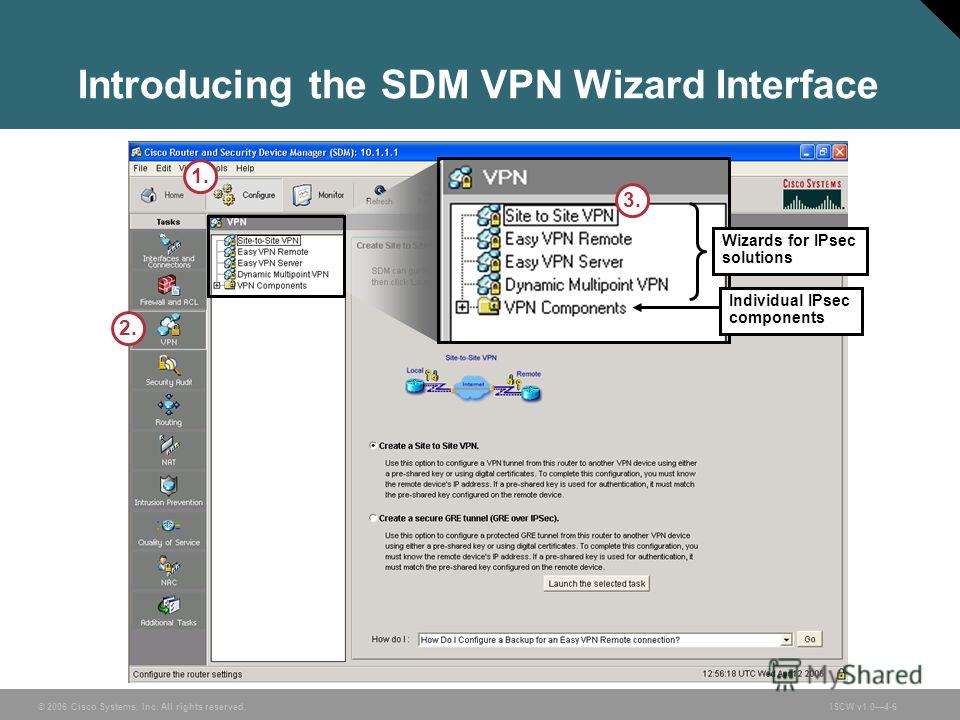Click Launch the selected task button
Viewport: 960px width, 720px height.
click(596, 583)
